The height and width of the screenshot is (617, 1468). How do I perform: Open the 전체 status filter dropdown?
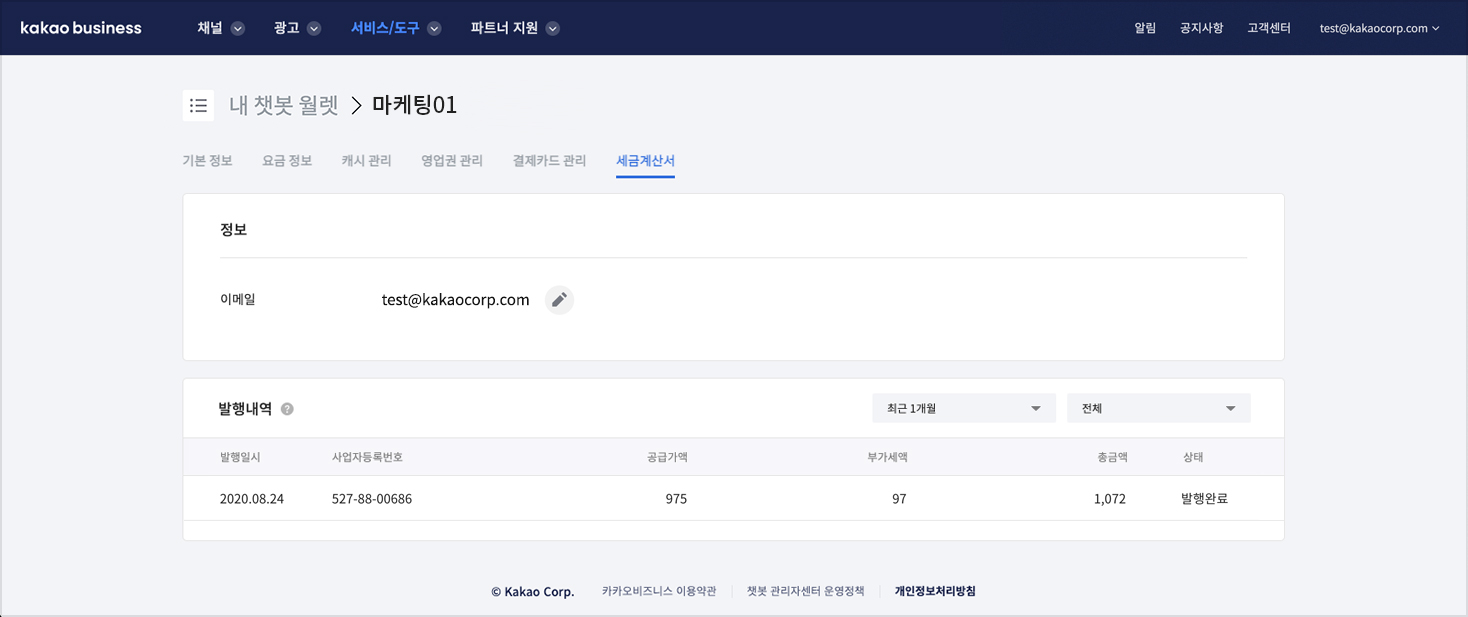pyautogui.click(x=1158, y=408)
